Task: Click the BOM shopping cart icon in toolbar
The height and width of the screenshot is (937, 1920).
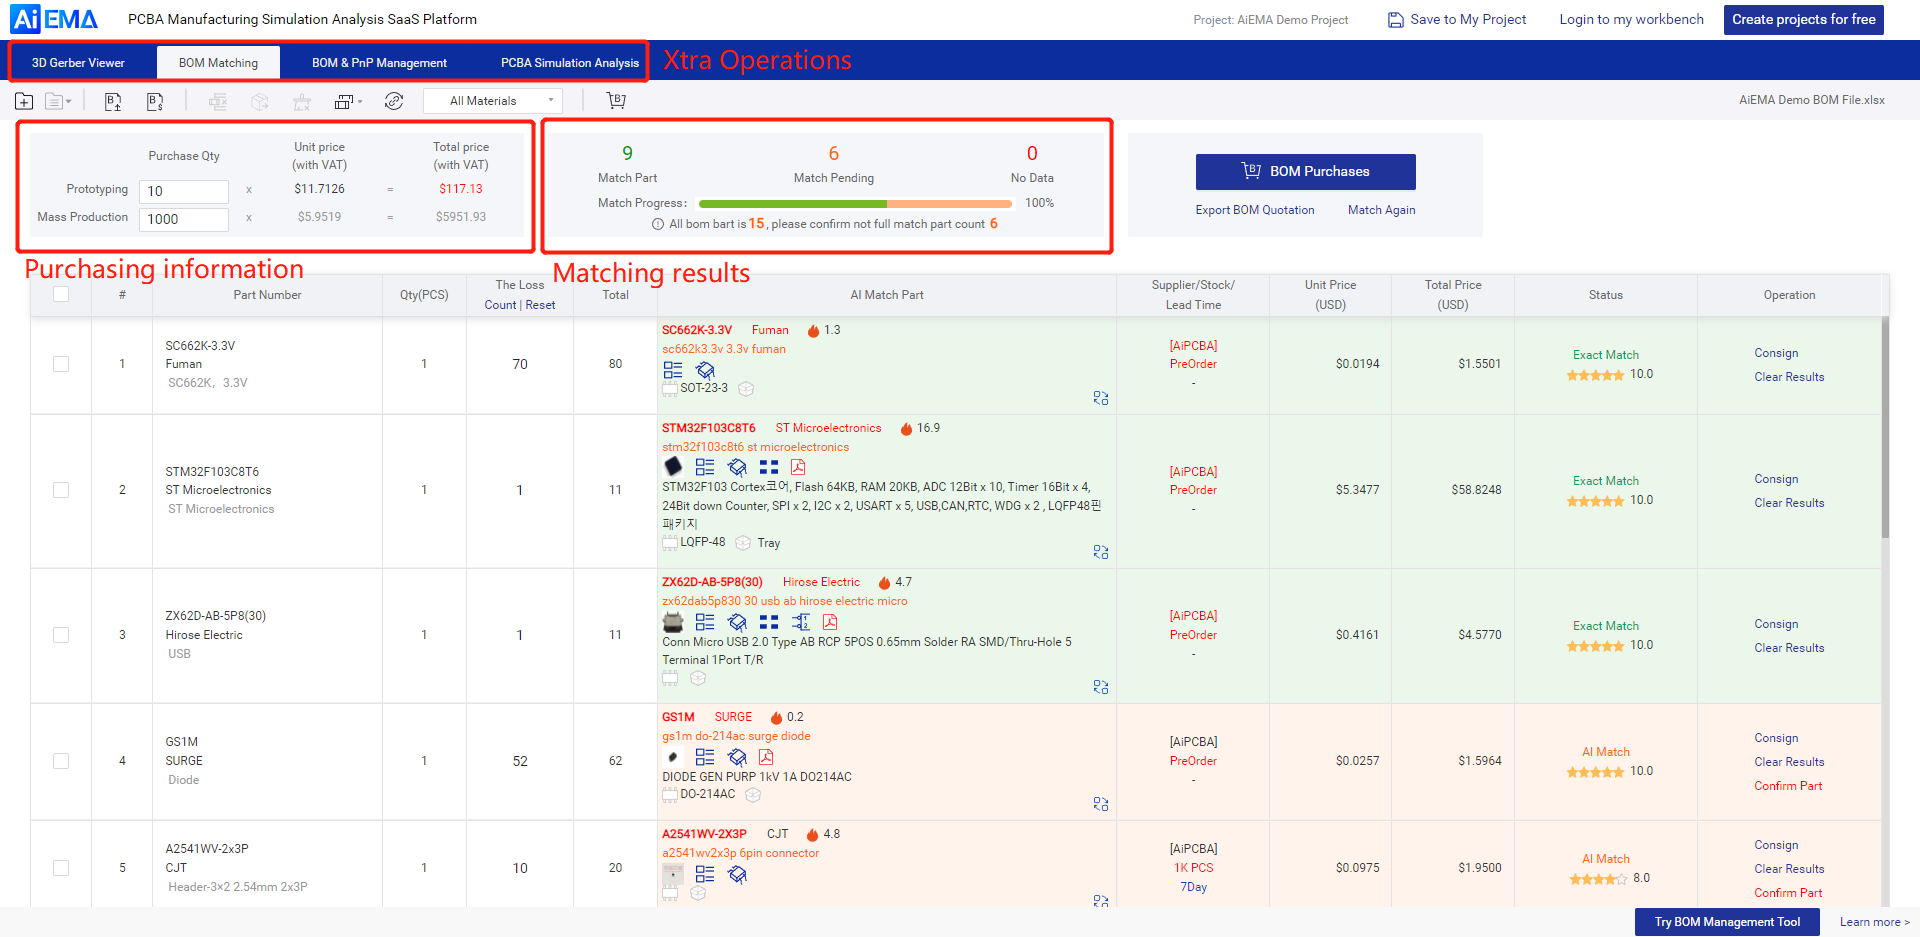Action: [x=617, y=101]
